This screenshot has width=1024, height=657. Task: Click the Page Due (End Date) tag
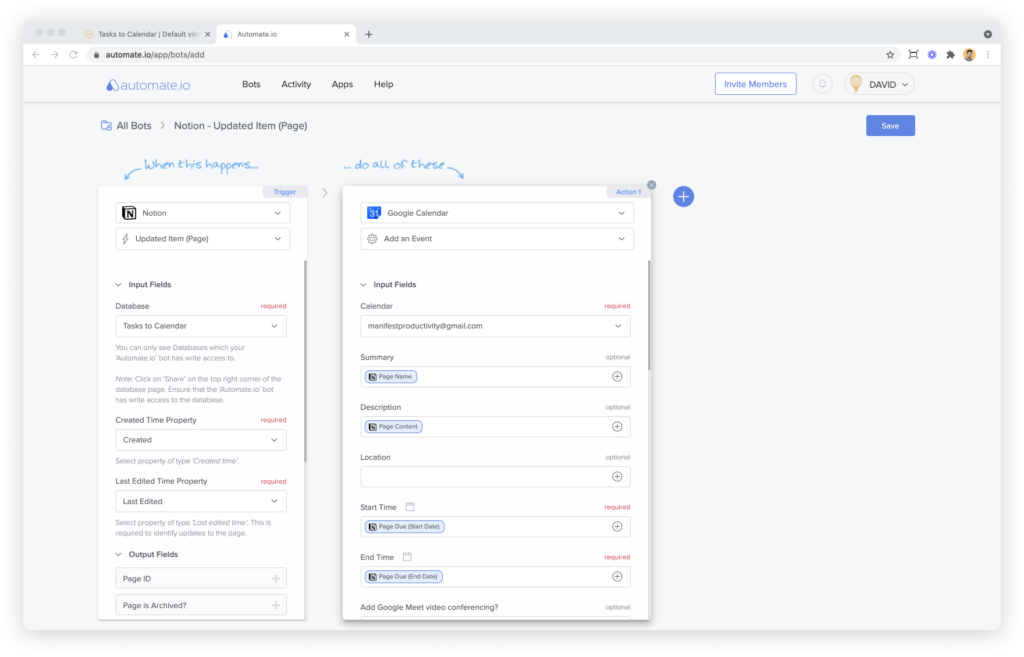click(x=404, y=577)
